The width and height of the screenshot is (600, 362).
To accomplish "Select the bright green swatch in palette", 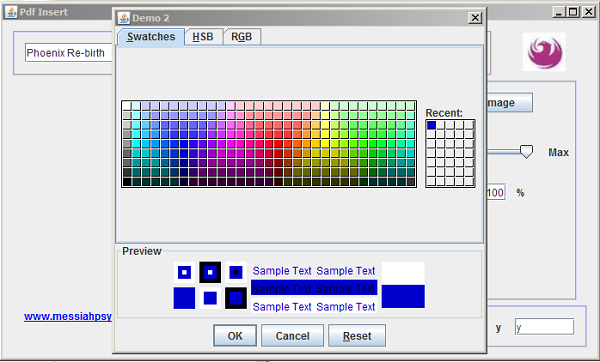I will [x=372, y=144].
